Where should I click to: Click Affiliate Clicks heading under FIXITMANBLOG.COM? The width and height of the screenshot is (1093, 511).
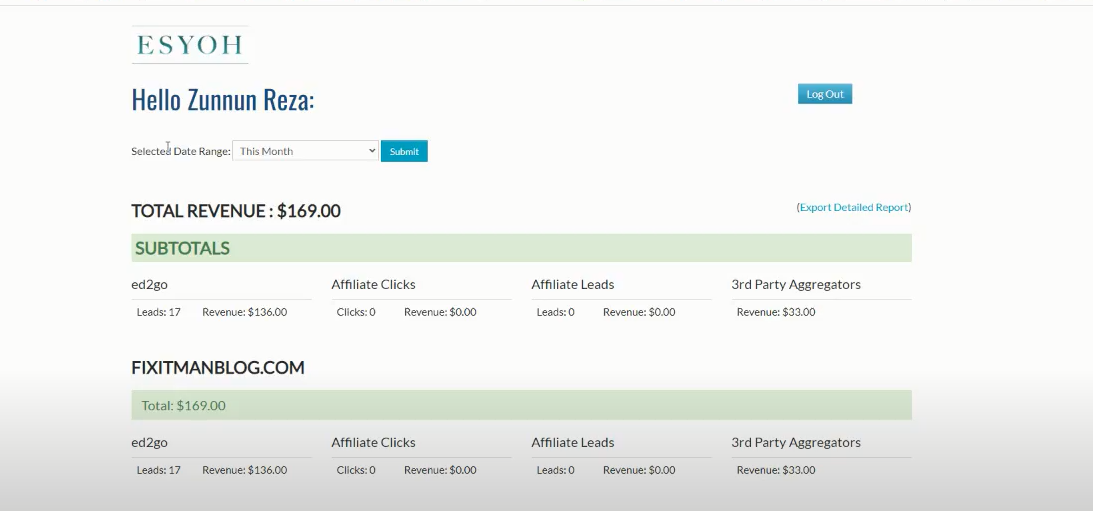point(374,443)
